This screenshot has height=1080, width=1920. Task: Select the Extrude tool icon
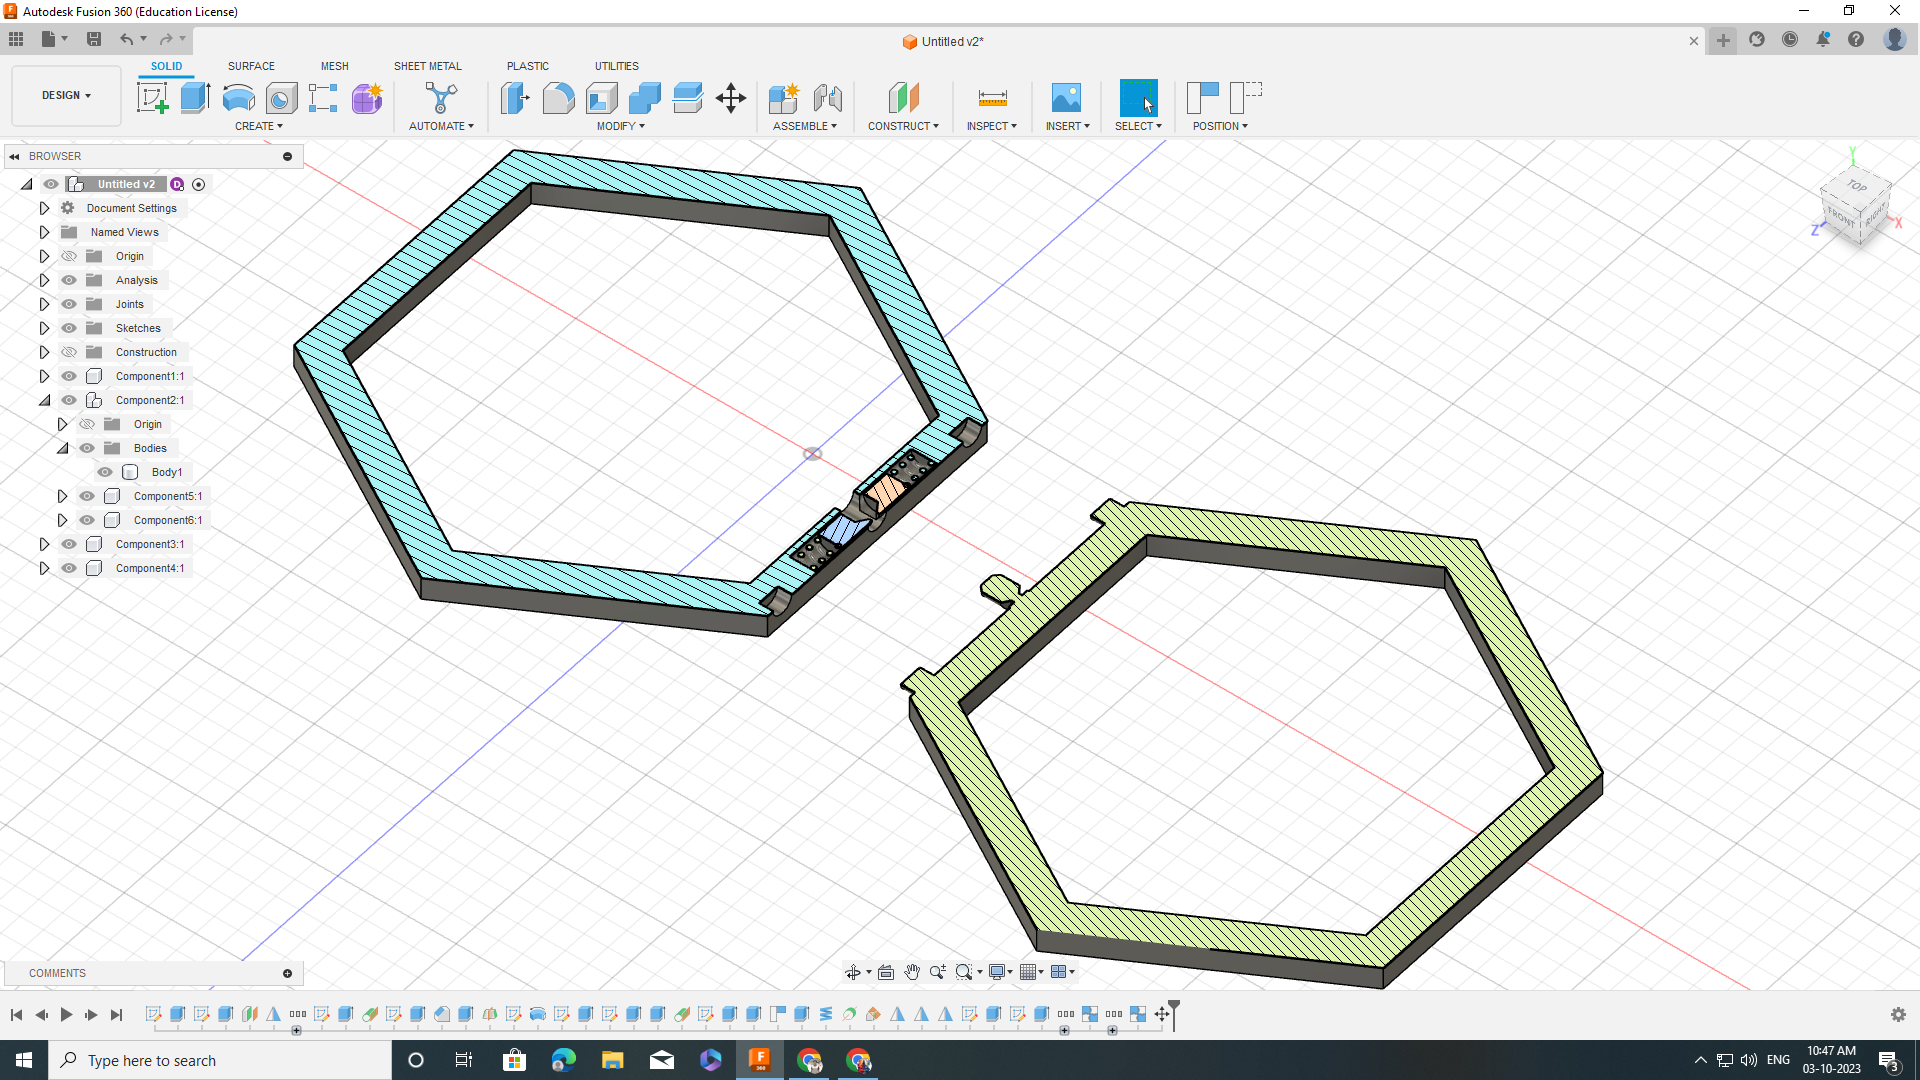[x=195, y=98]
